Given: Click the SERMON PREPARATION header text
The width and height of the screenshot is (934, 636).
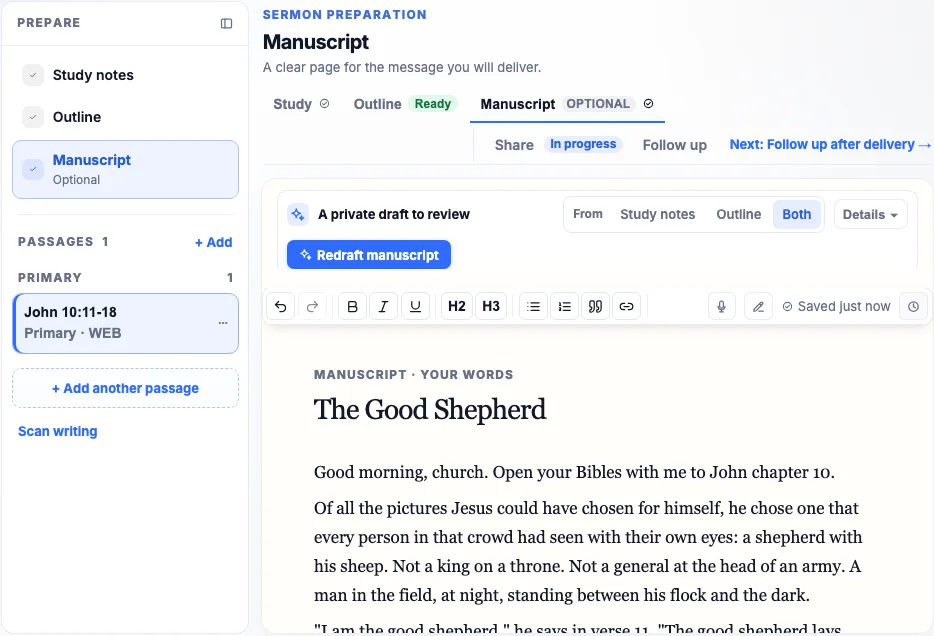Looking at the screenshot, I should [x=345, y=15].
